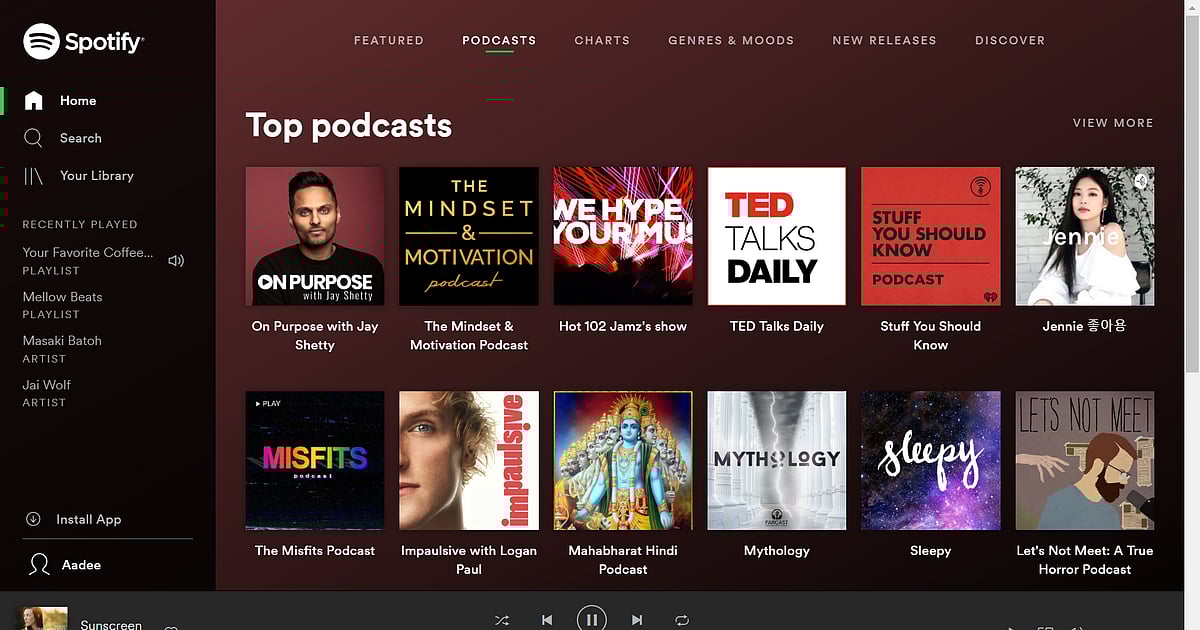Toggle shuffle playback

click(x=502, y=620)
